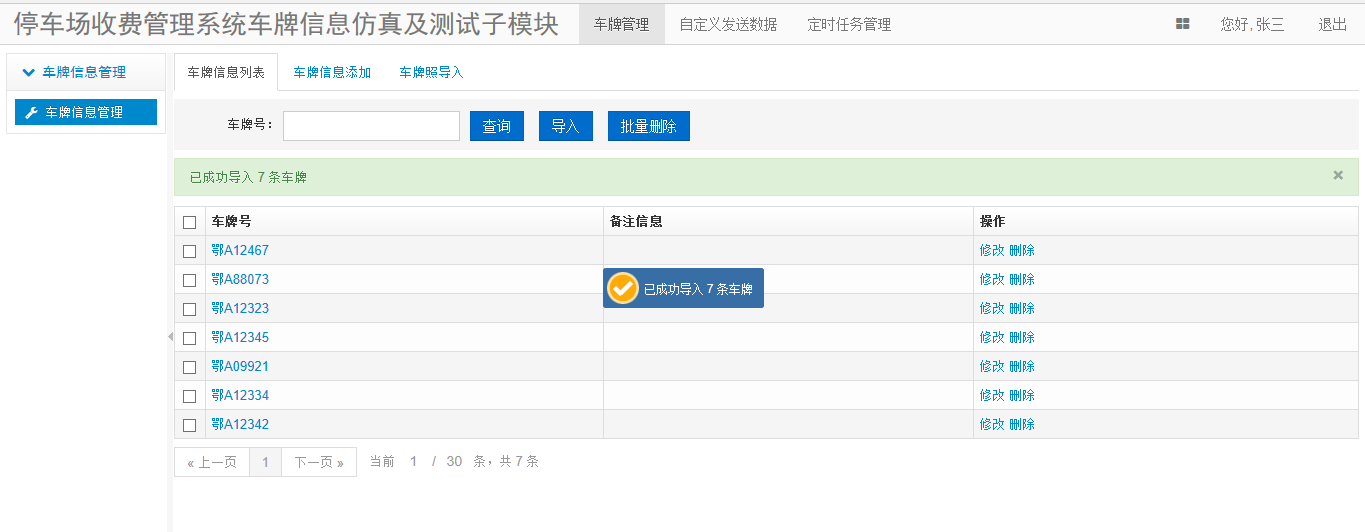Click the 查询 search button
The height and width of the screenshot is (532, 1365).
(x=497, y=126)
